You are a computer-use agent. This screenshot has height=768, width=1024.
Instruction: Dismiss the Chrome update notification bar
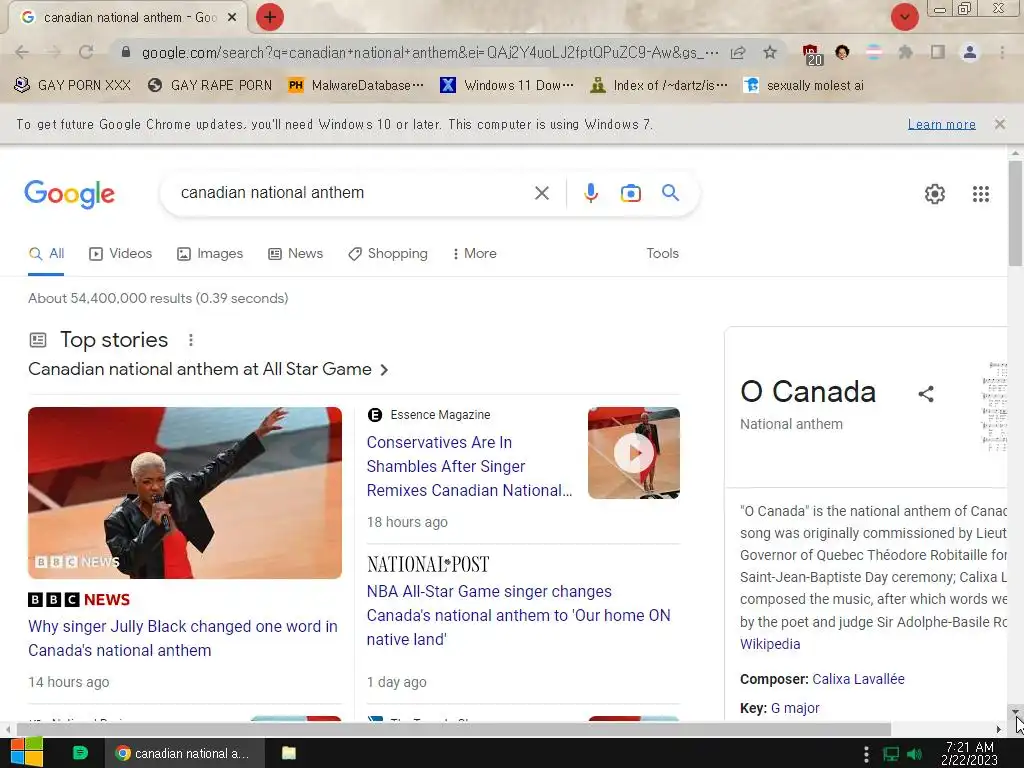tap(999, 124)
